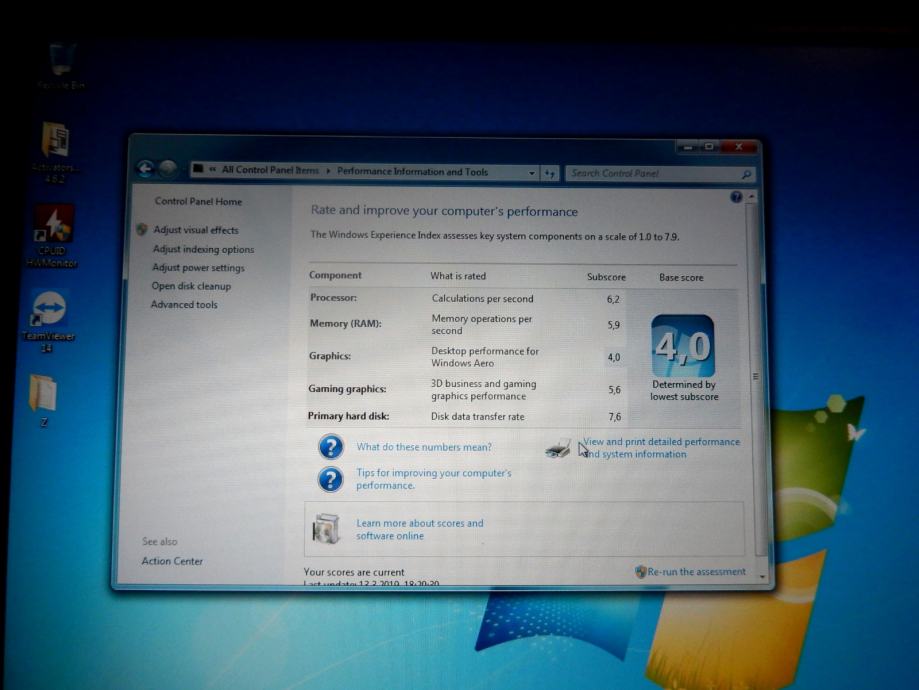Click the arrow after All Control Panel Items
Viewport: 919px width, 690px height.
coord(328,171)
